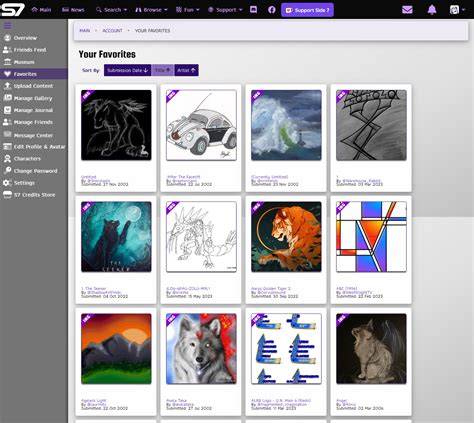Open S7 Credits Store in sidebar
The image size is (474, 423).
pos(34,195)
